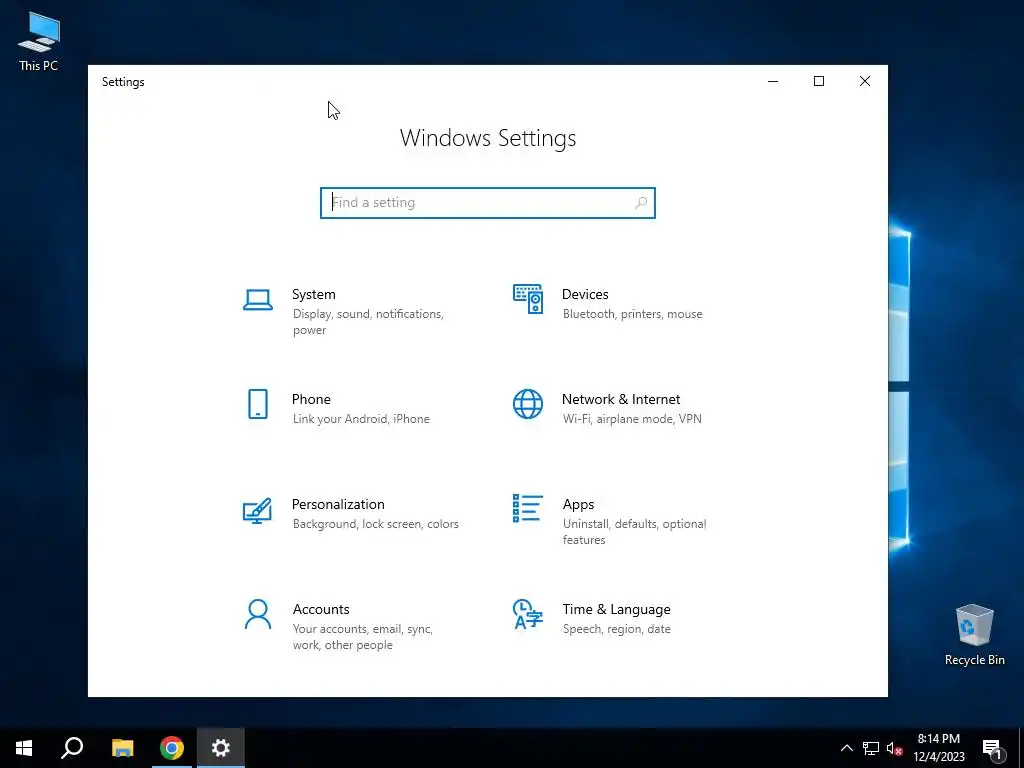The image size is (1024, 768).
Task: Click 'Link your Android, iPhone' text
Action: pyautogui.click(x=361, y=419)
